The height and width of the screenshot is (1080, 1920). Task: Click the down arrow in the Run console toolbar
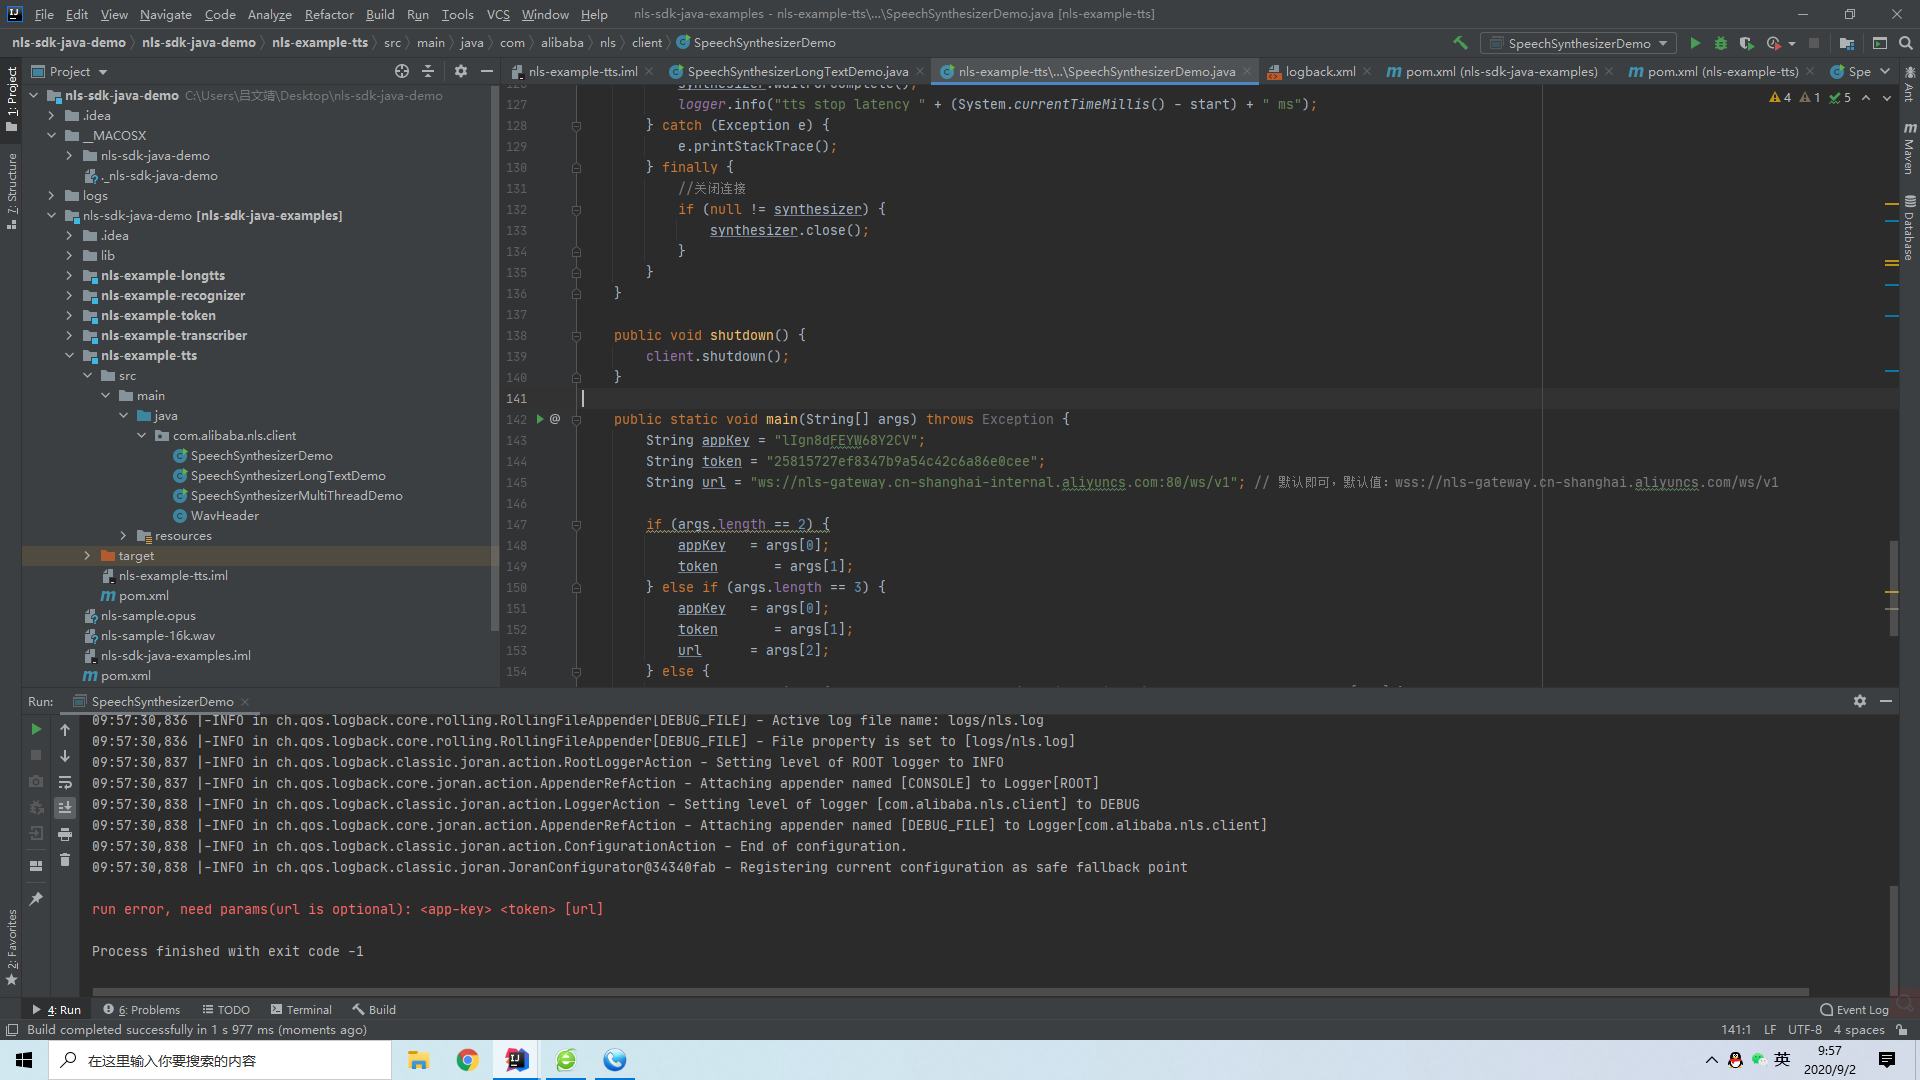click(x=65, y=756)
